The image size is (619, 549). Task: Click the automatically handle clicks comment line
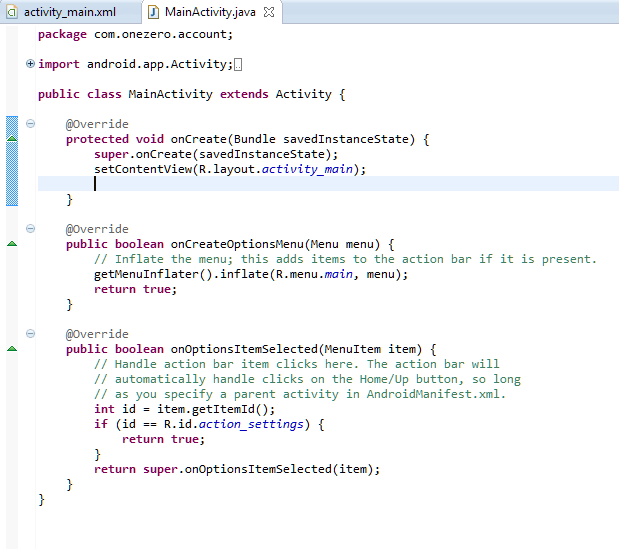(x=307, y=379)
